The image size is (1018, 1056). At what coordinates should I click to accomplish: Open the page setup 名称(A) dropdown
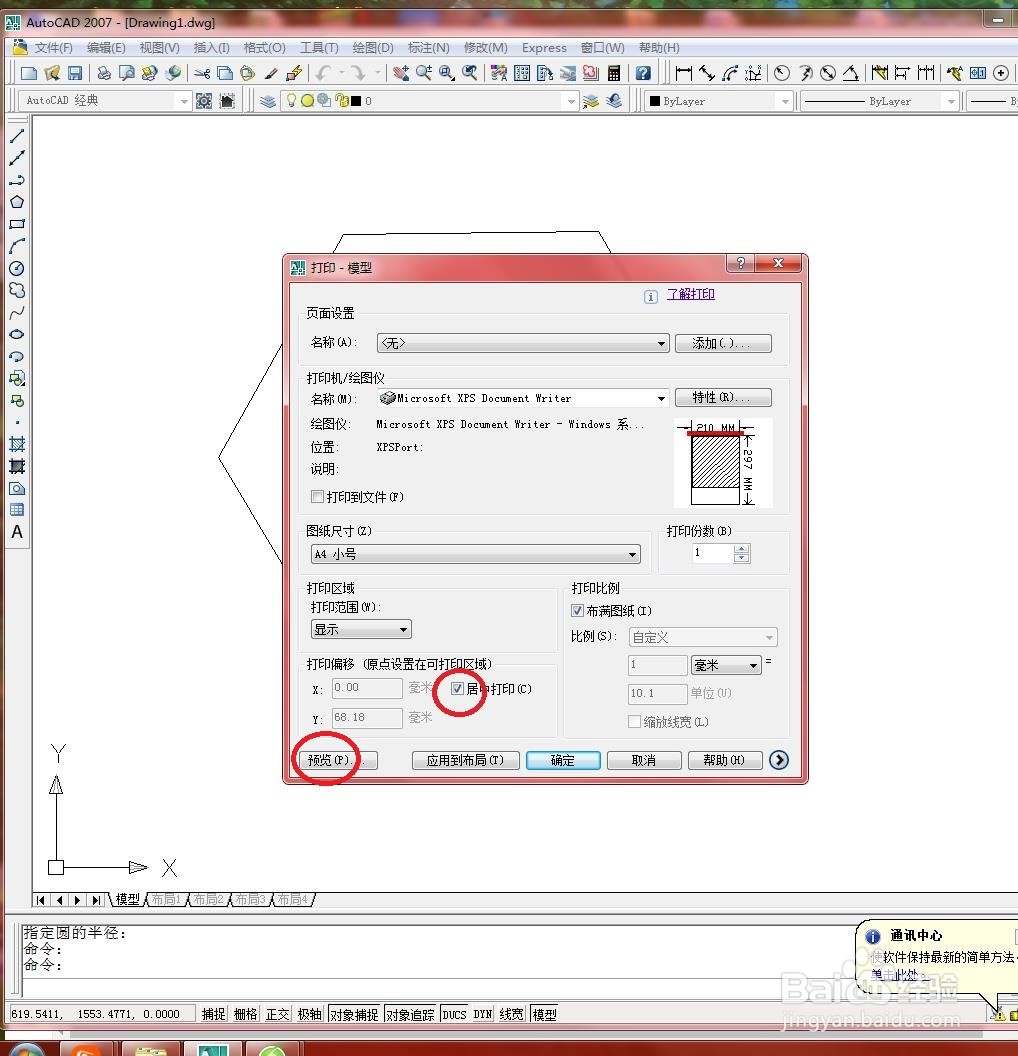[x=523, y=343]
